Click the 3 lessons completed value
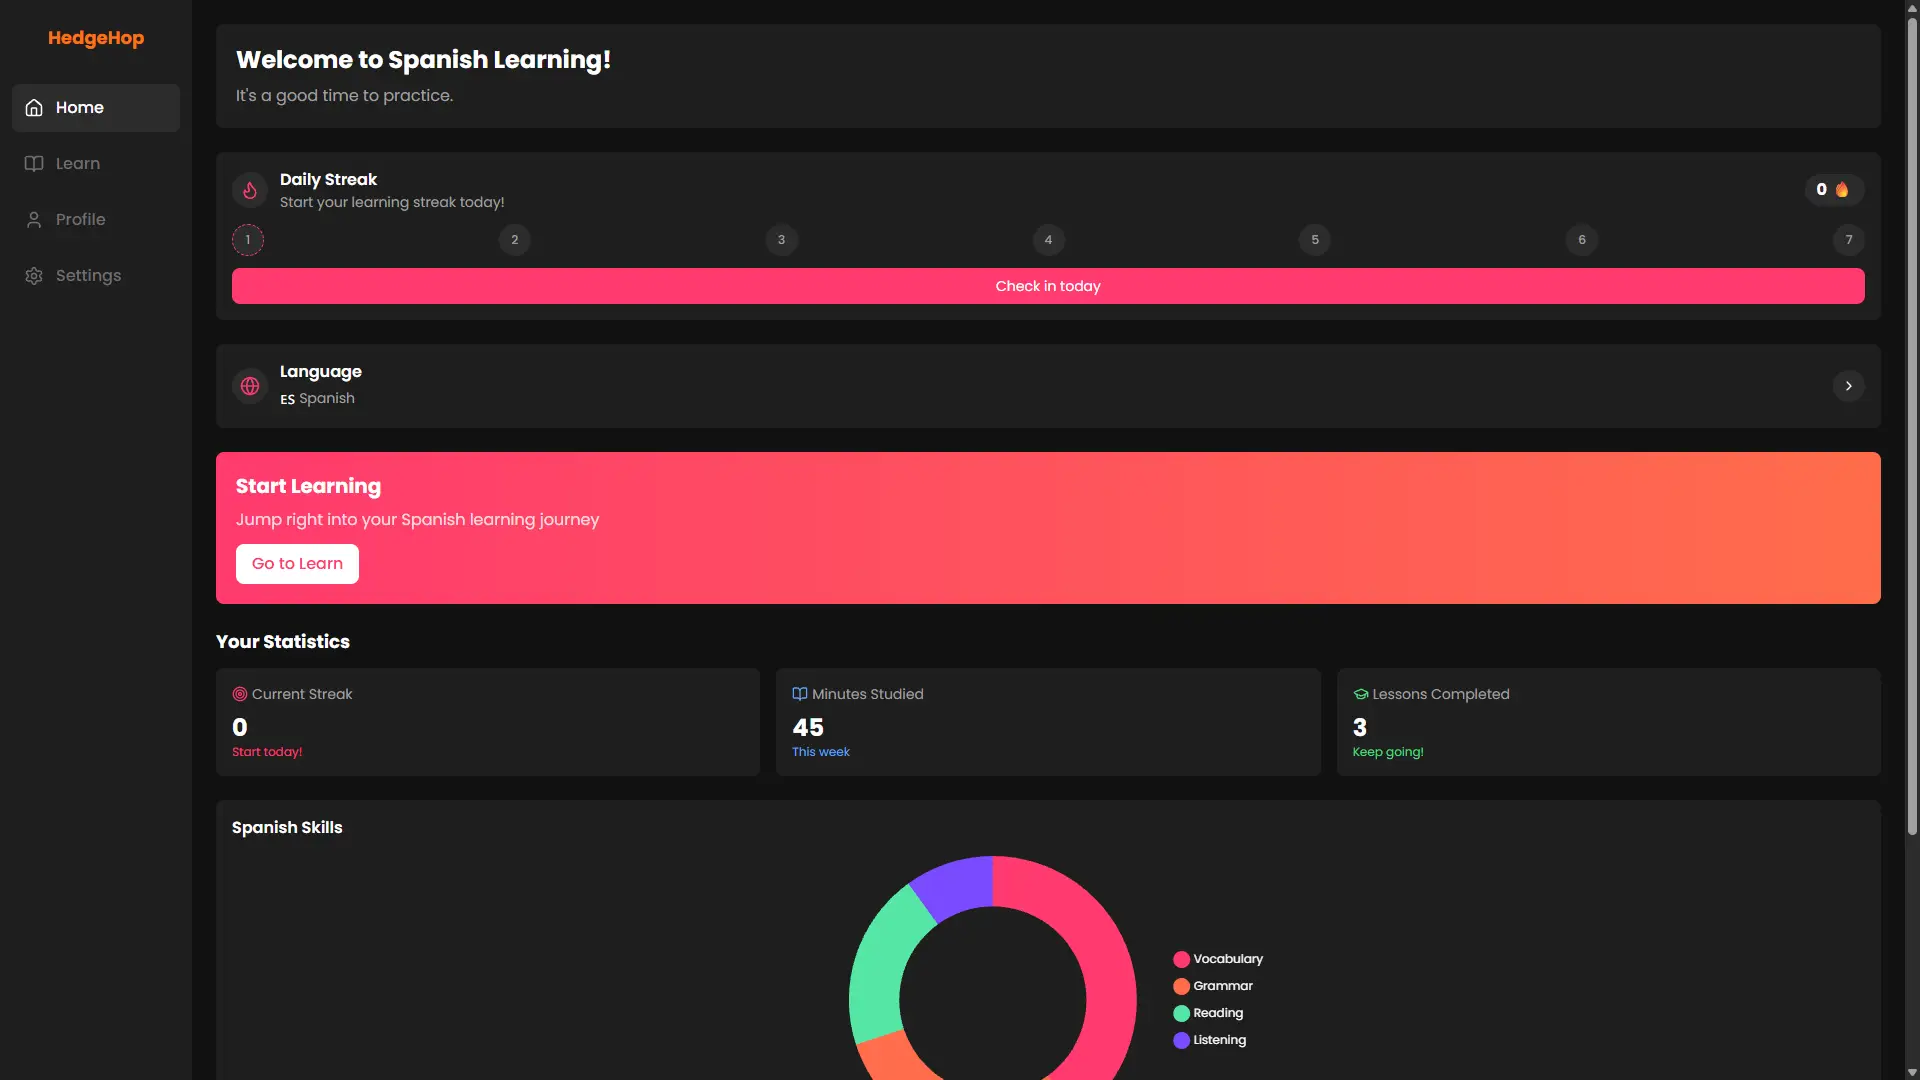The height and width of the screenshot is (1080, 1920). pos(1360,727)
